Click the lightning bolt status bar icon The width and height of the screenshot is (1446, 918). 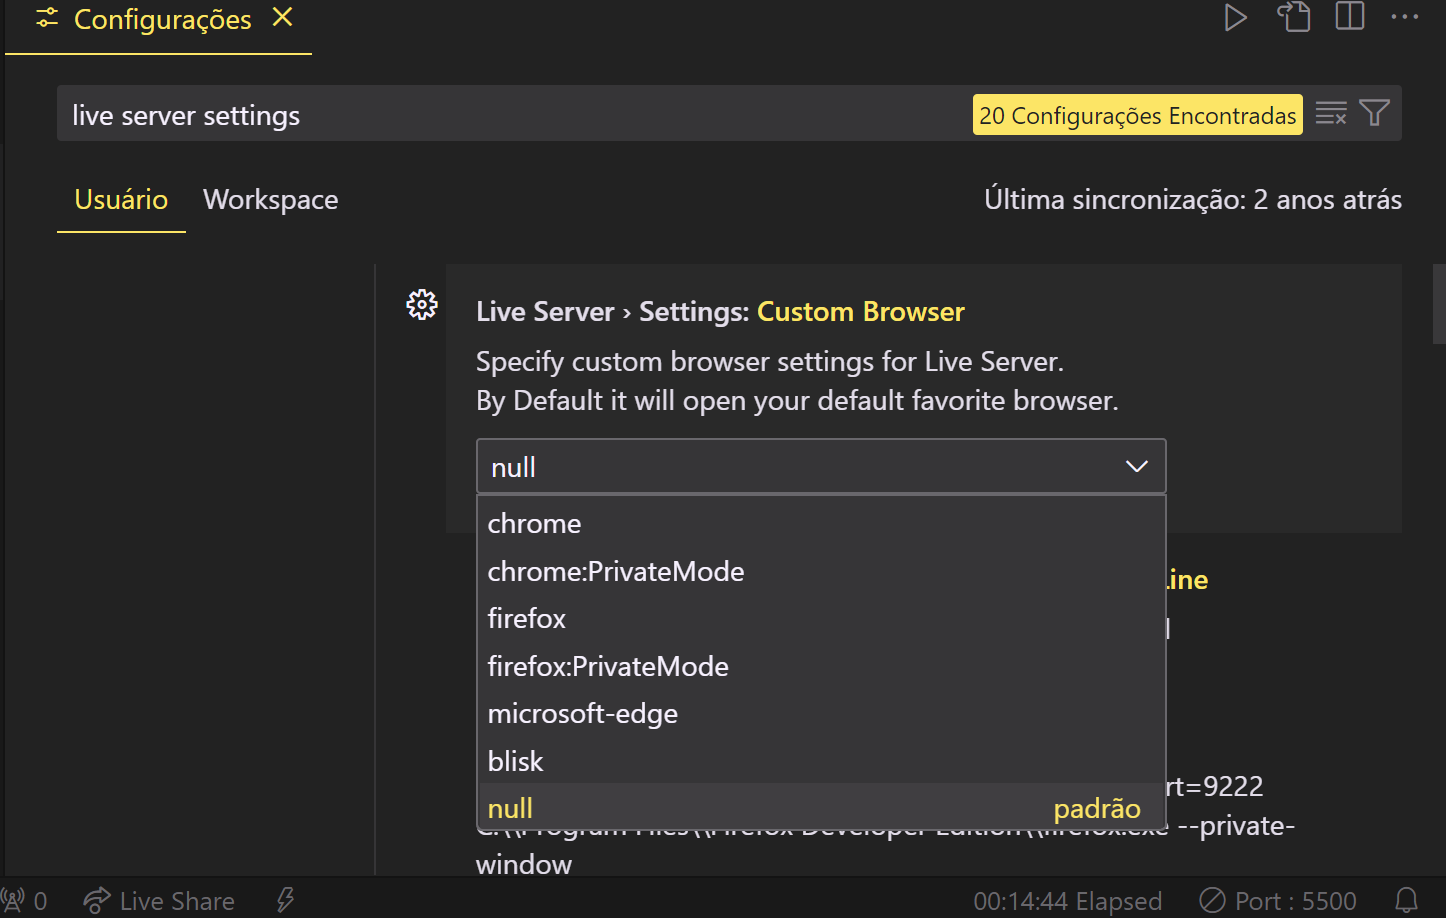[x=286, y=901]
